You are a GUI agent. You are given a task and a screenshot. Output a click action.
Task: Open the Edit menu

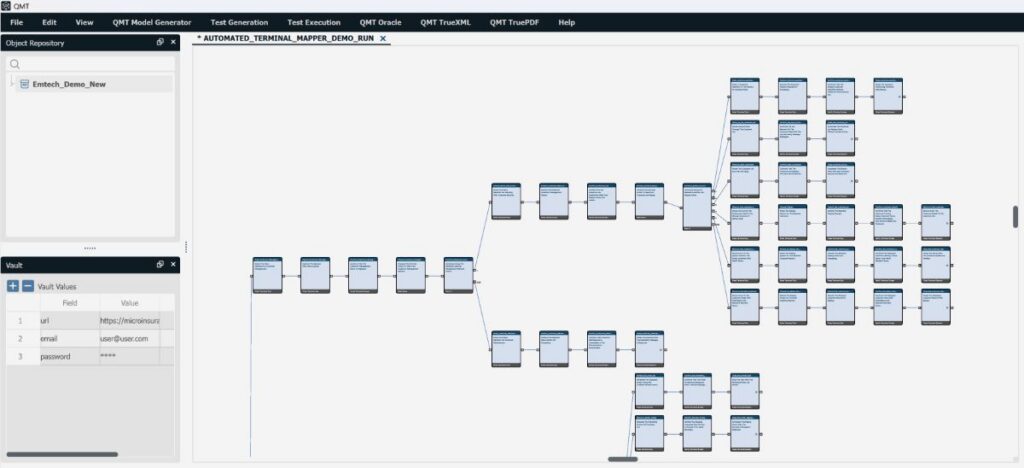[50, 22]
